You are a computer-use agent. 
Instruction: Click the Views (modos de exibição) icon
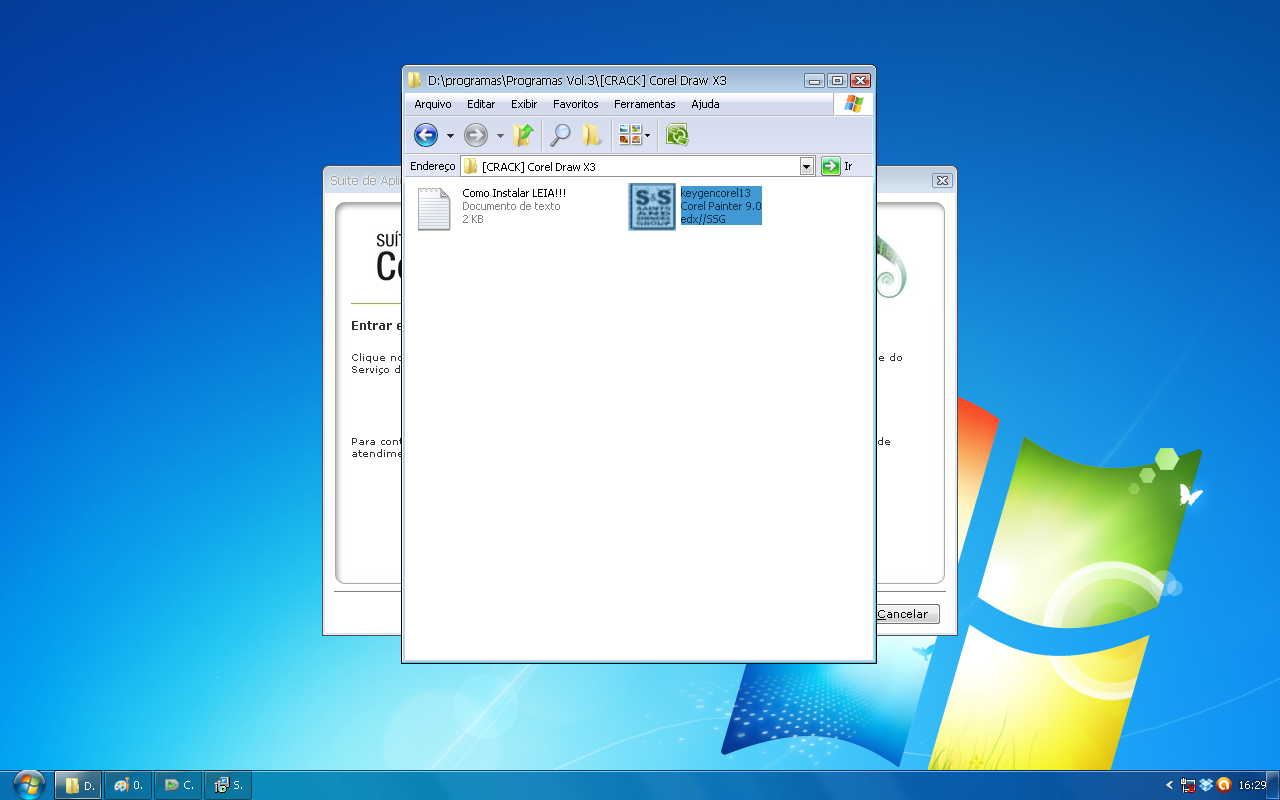pos(630,135)
